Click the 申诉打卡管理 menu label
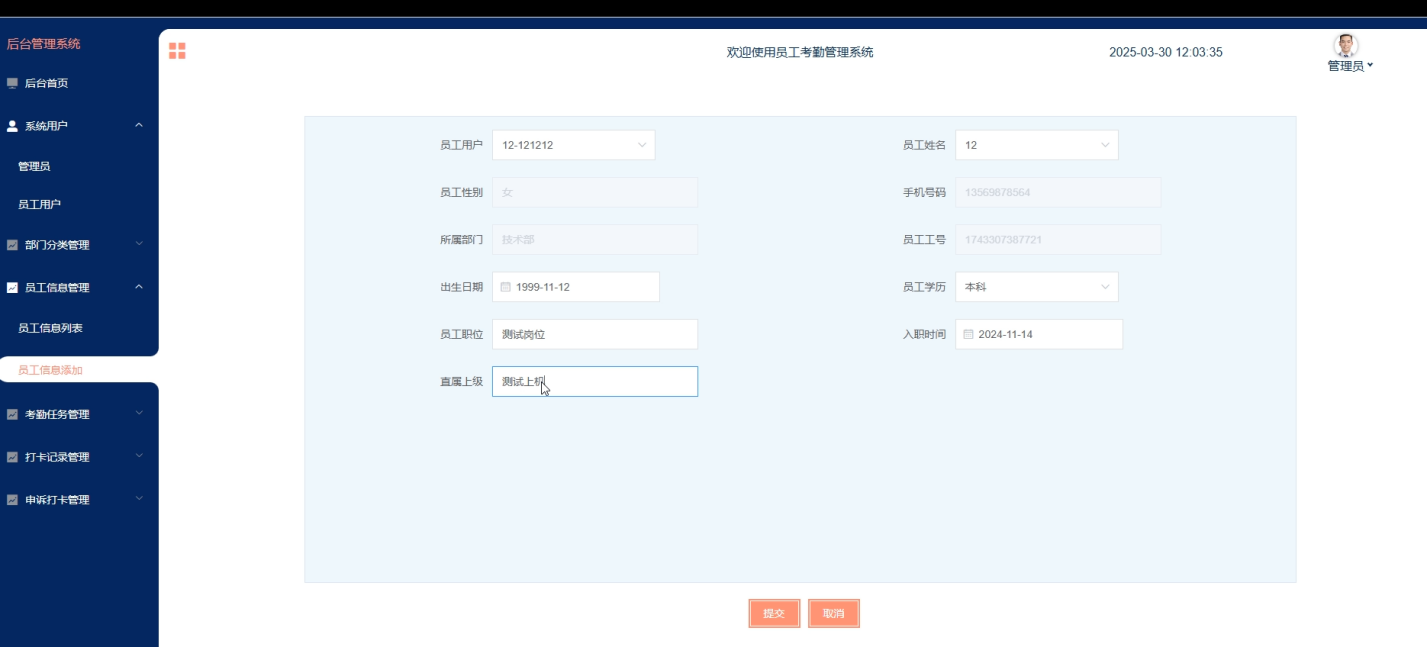1427x647 pixels. (57, 500)
